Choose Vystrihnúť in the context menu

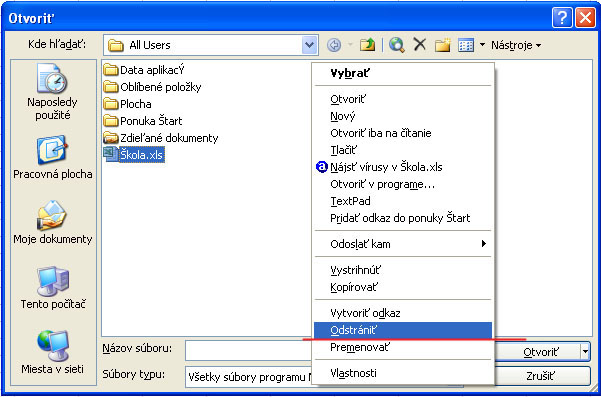point(402,270)
